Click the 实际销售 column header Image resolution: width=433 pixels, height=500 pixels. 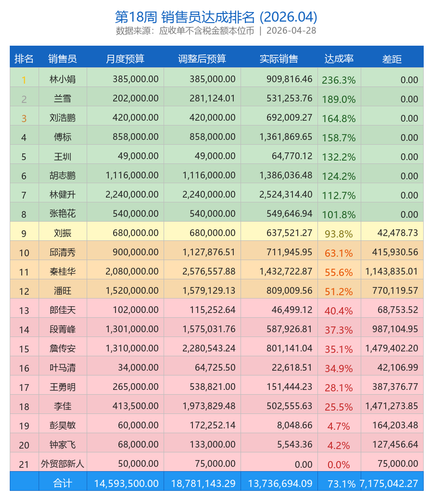point(279,59)
